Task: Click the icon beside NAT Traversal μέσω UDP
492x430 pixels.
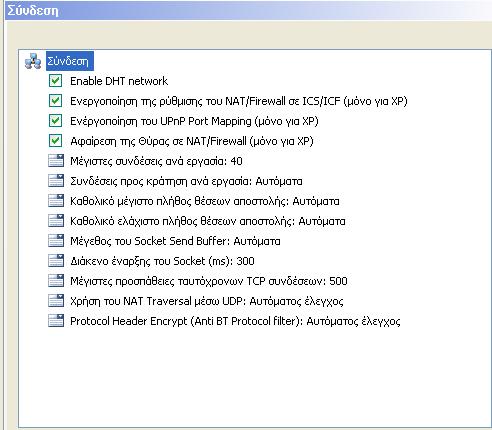Action: 56,301
